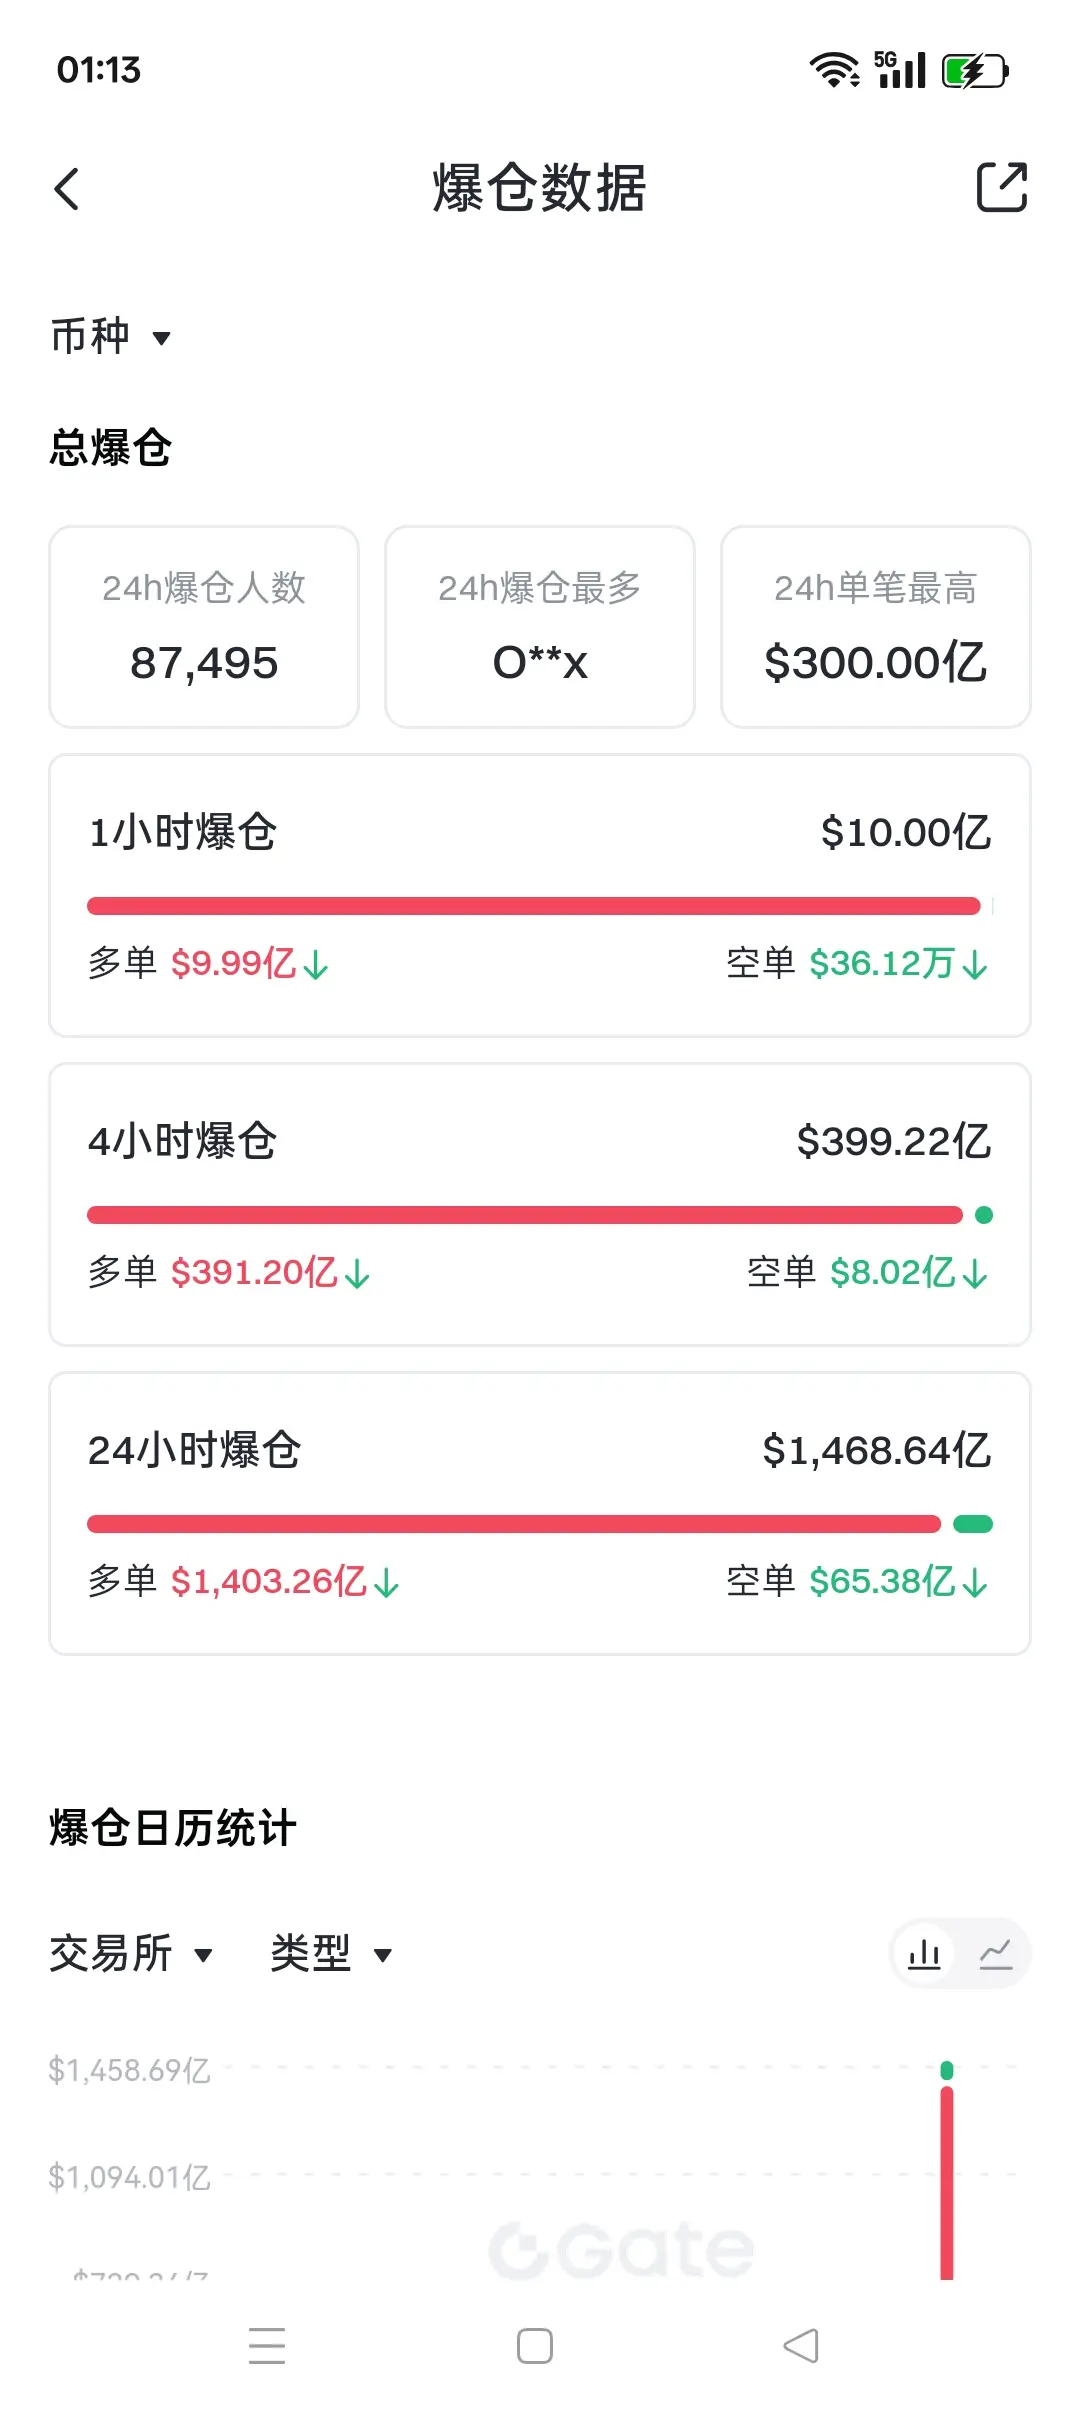Tap the Android home button icon
Viewport: 1080px width, 2412px height.
(x=535, y=2345)
